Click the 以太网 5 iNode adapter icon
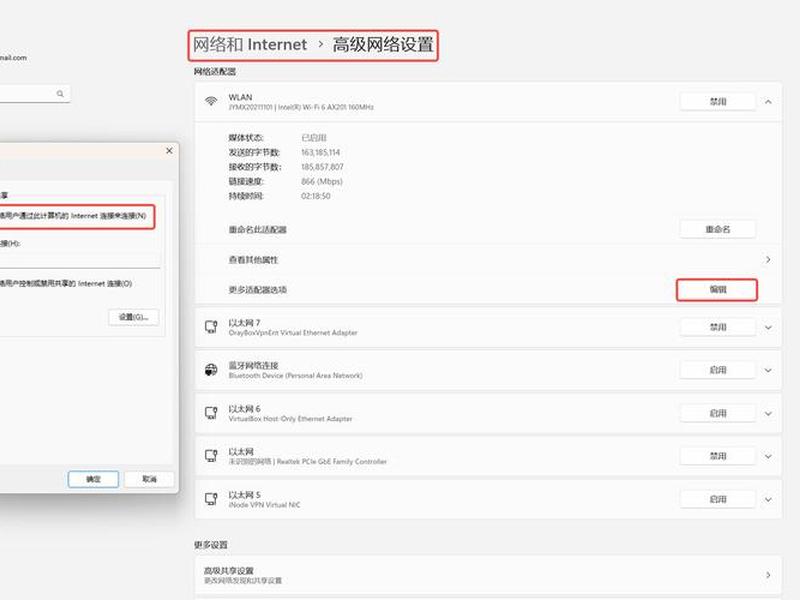This screenshot has width=800, height=600. coord(211,499)
